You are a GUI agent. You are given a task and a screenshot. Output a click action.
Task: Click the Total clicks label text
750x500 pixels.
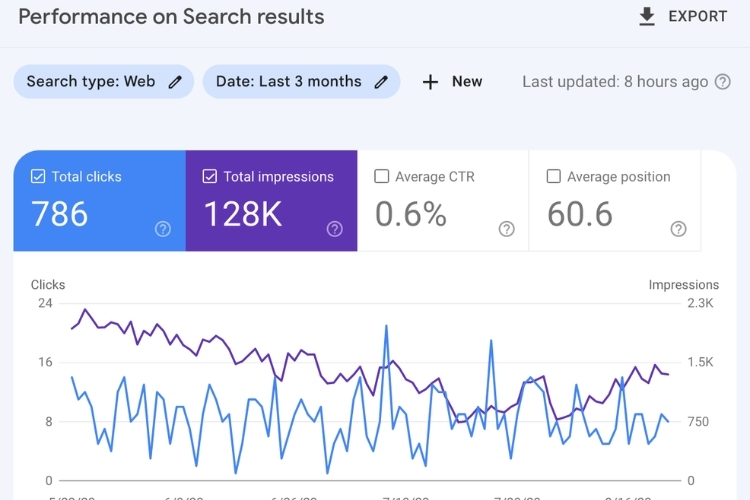(x=87, y=177)
